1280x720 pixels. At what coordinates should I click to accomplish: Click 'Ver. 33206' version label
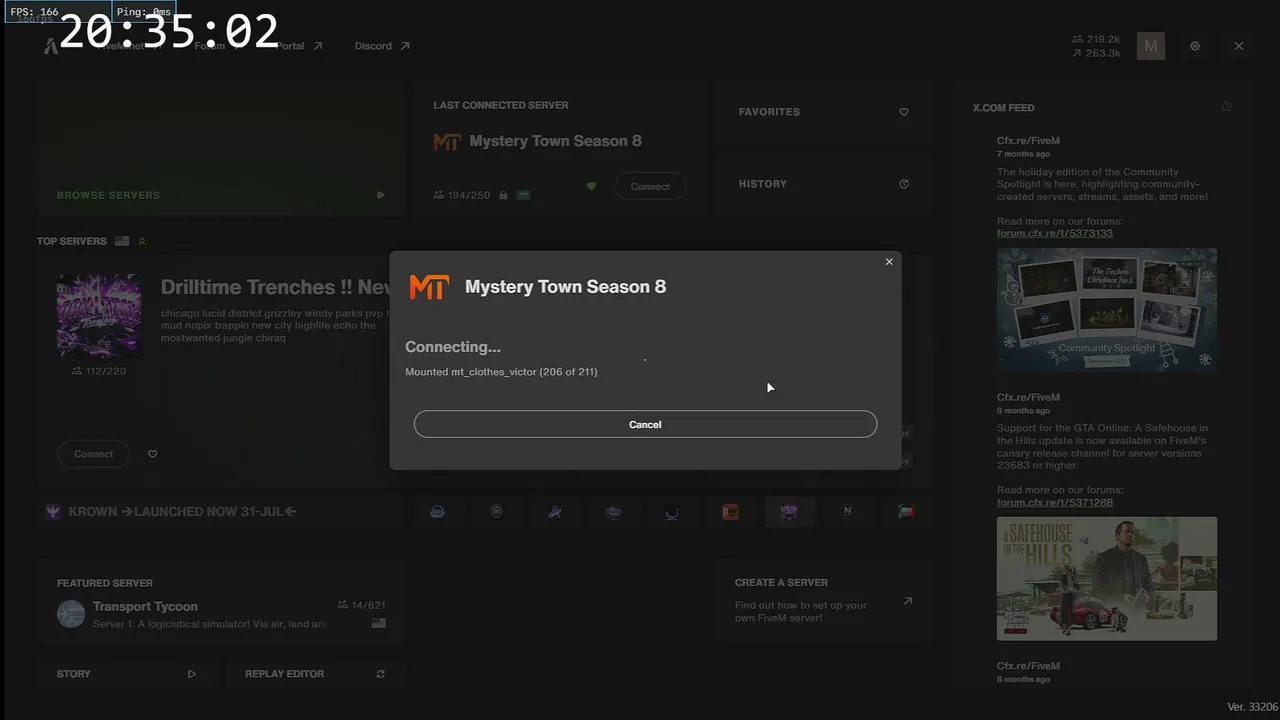[x=1253, y=707]
